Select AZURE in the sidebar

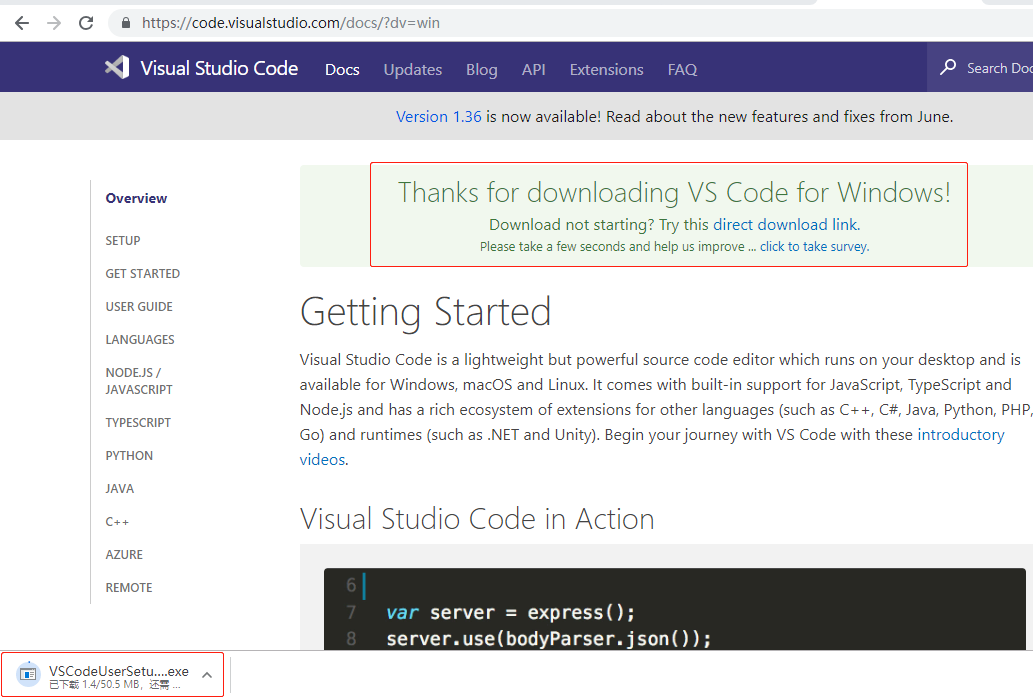click(124, 554)
